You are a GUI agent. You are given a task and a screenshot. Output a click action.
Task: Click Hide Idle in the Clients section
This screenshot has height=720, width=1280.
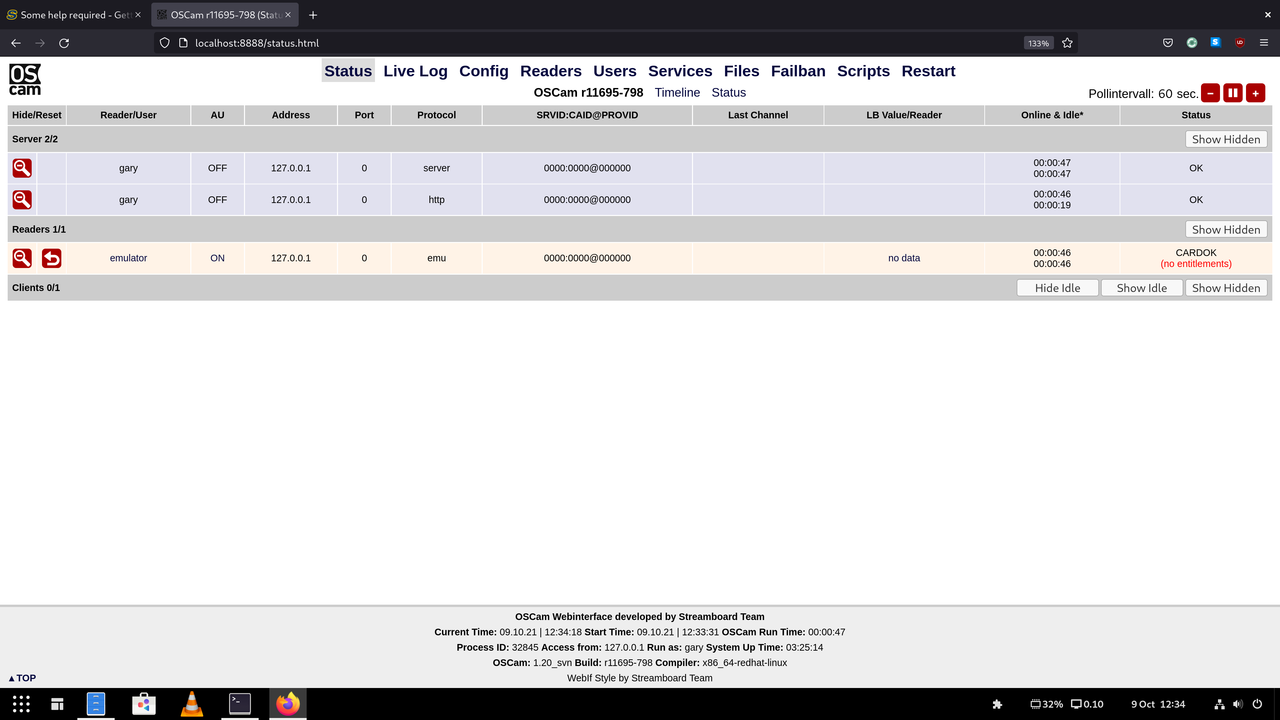(x=1057, y=288)
